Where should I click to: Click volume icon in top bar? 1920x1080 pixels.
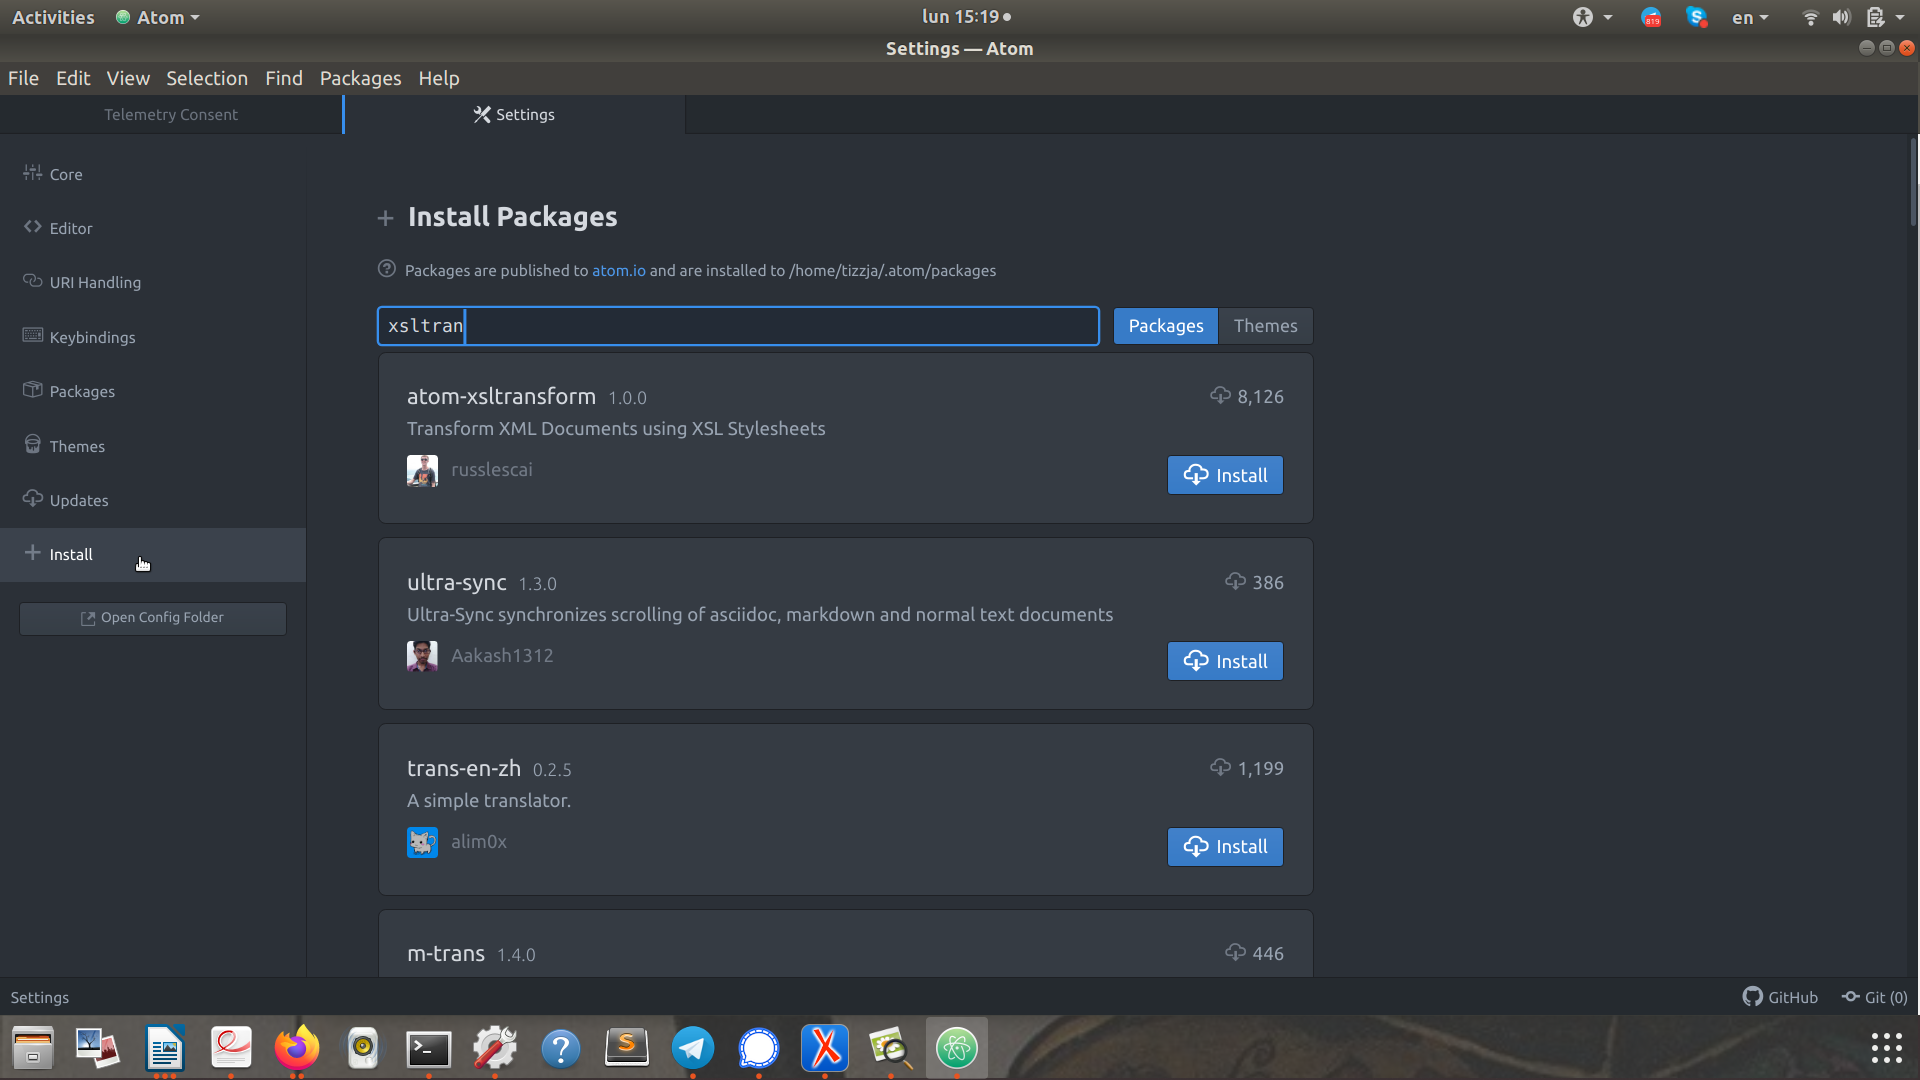tap(1841, 17)
